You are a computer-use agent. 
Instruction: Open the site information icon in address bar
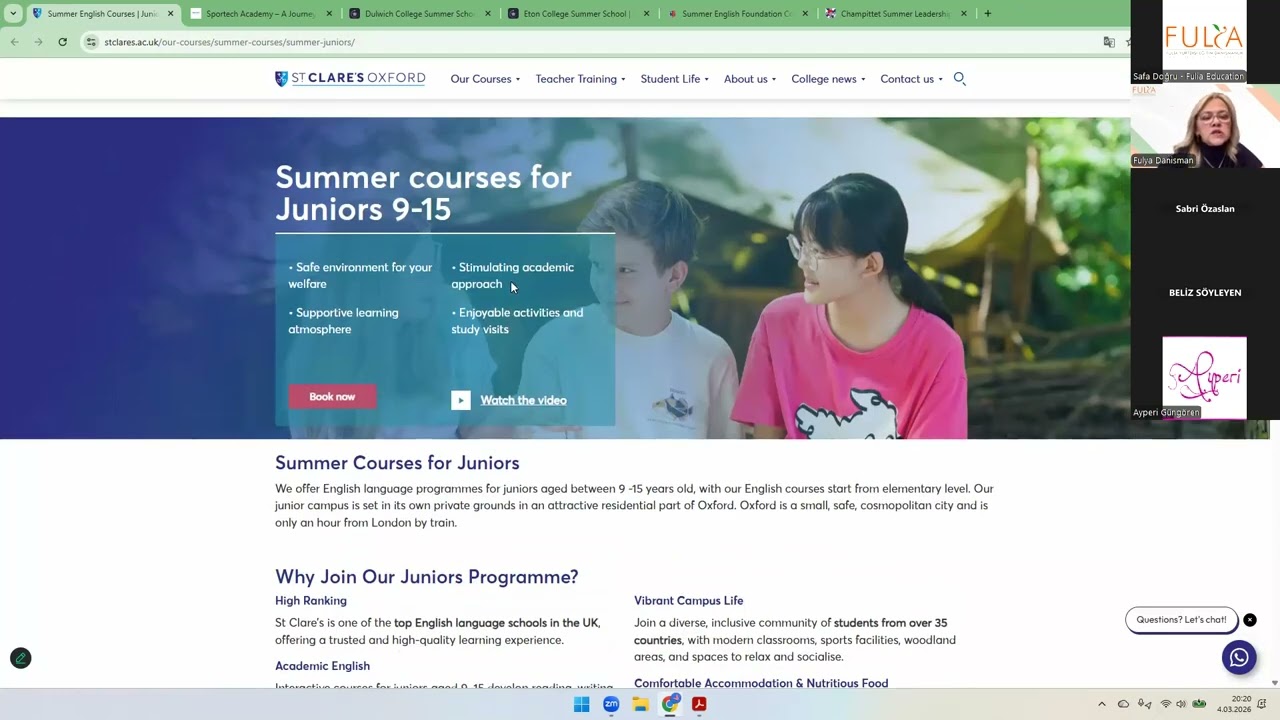[91, 42]
